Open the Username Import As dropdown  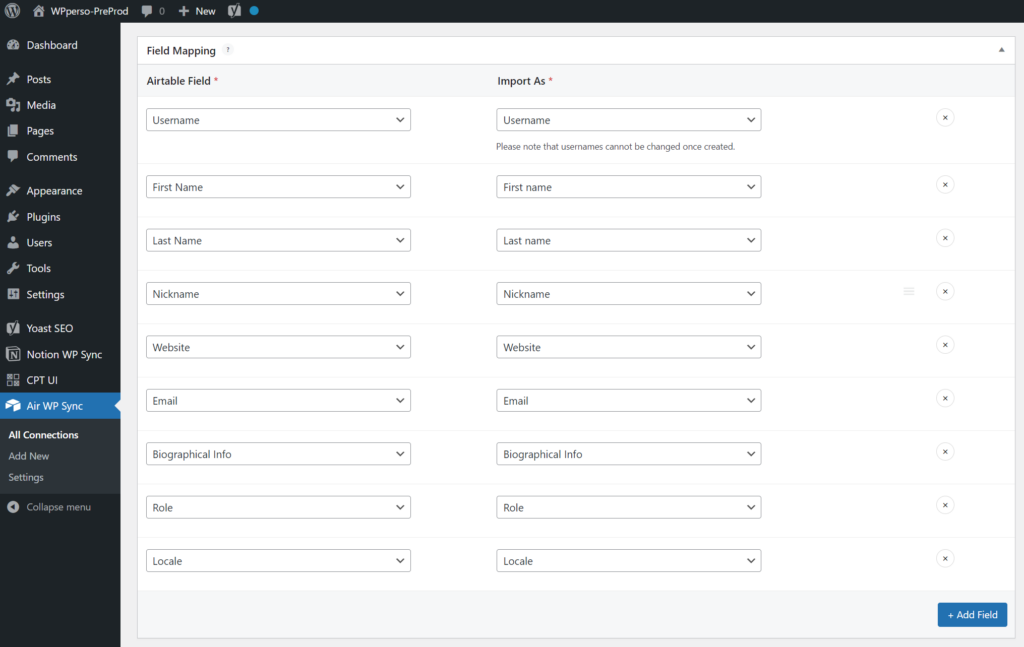(629, 120)
